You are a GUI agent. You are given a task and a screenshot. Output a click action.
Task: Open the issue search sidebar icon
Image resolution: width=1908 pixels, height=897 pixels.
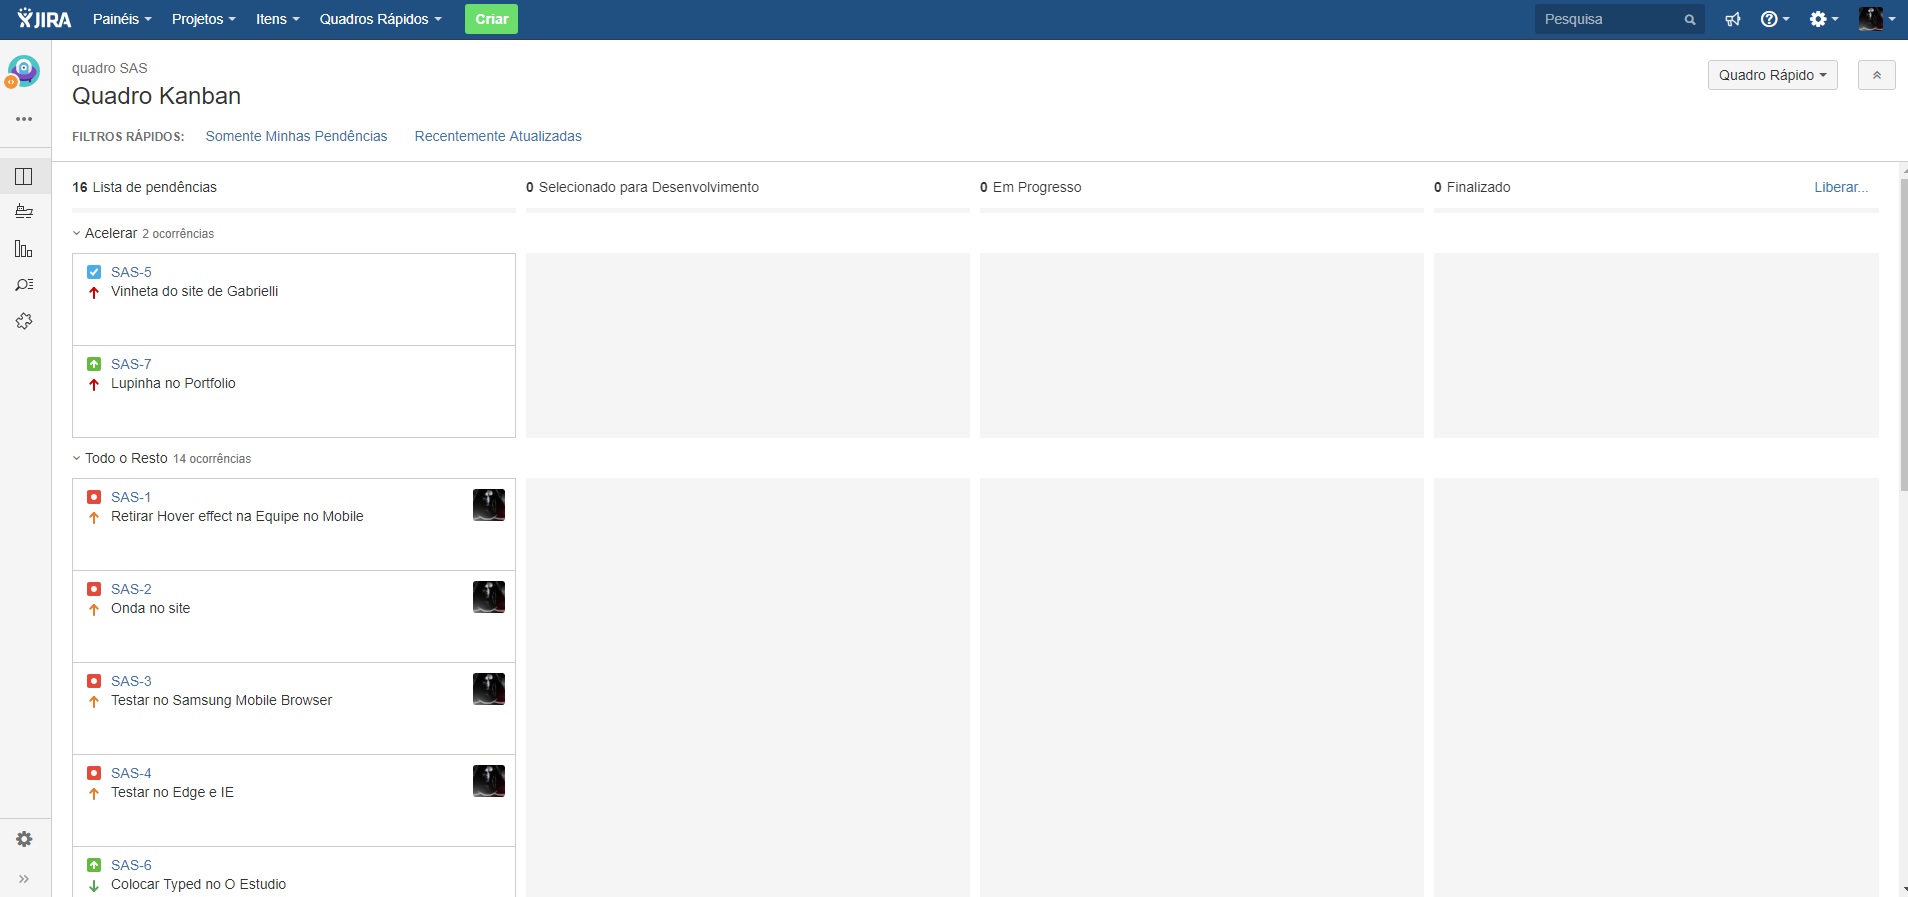[x=24, y=285]
